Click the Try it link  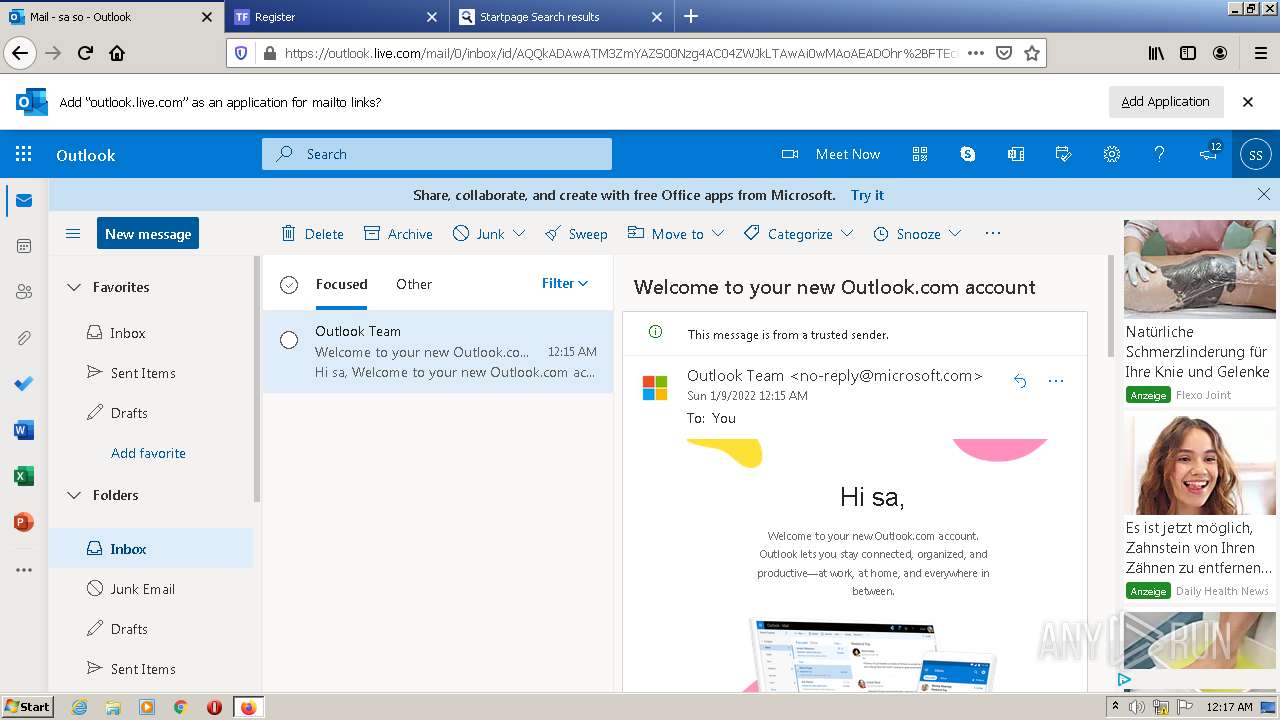point(867,195)
